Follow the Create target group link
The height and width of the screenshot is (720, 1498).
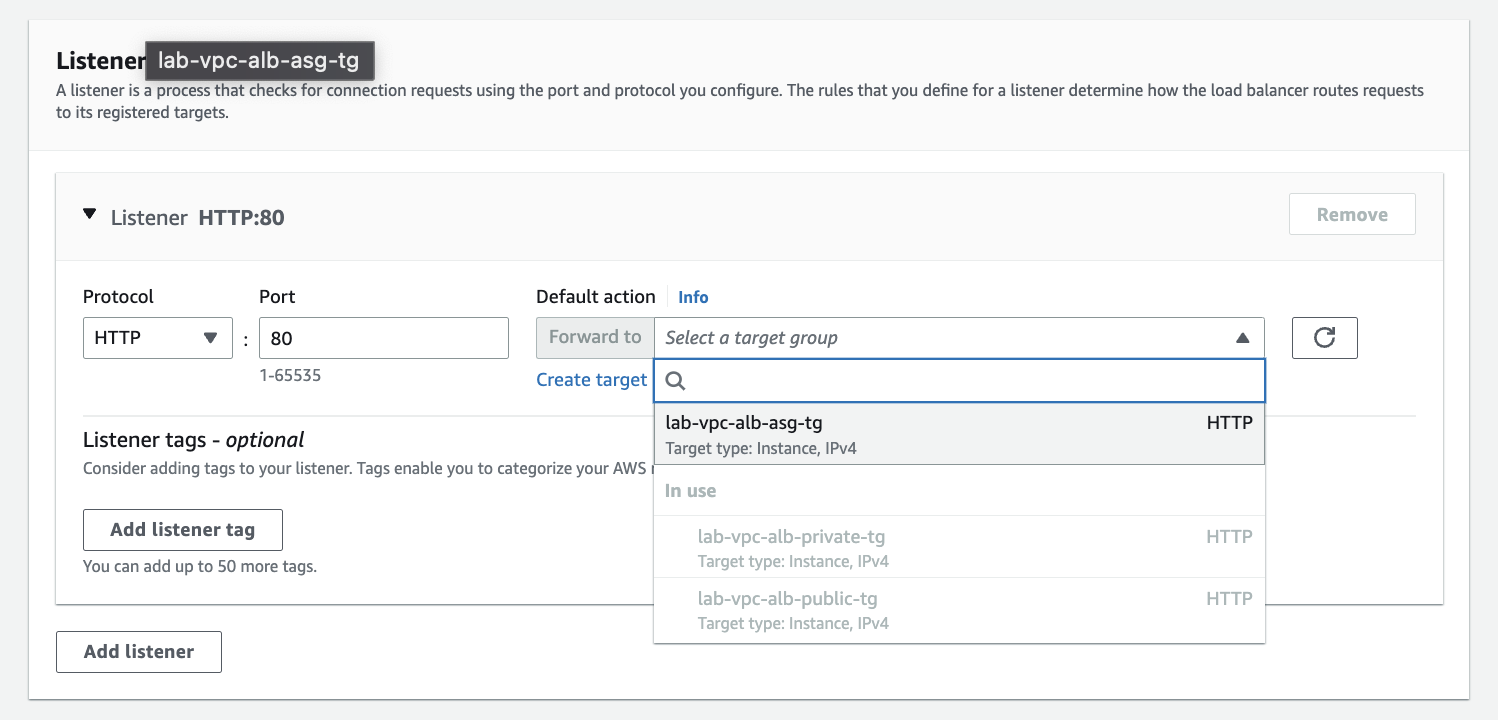[x=592, y=380]
